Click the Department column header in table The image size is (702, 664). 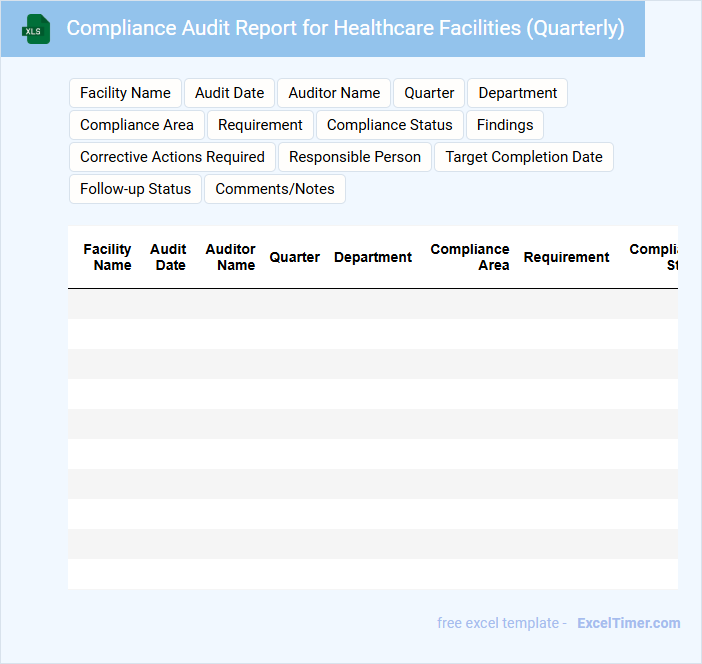tap(372, 257)
